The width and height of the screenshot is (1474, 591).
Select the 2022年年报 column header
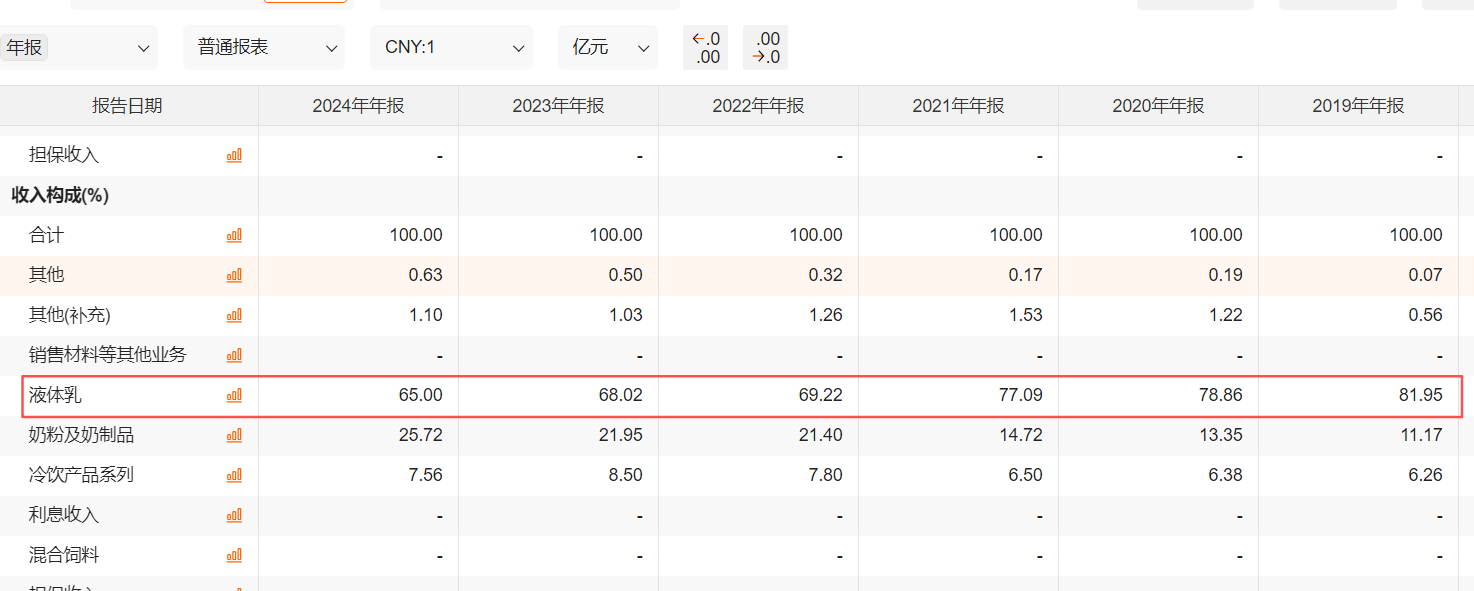coord(758,105)
